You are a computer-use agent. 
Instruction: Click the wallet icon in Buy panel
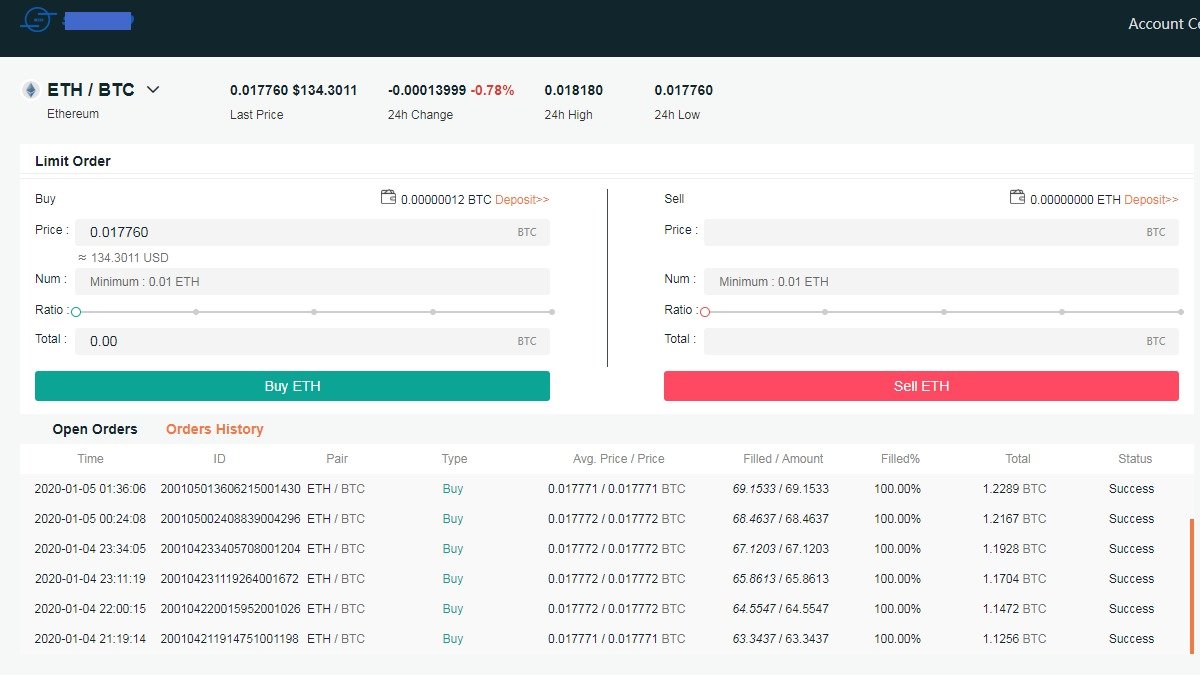click(x=388, y=198)
